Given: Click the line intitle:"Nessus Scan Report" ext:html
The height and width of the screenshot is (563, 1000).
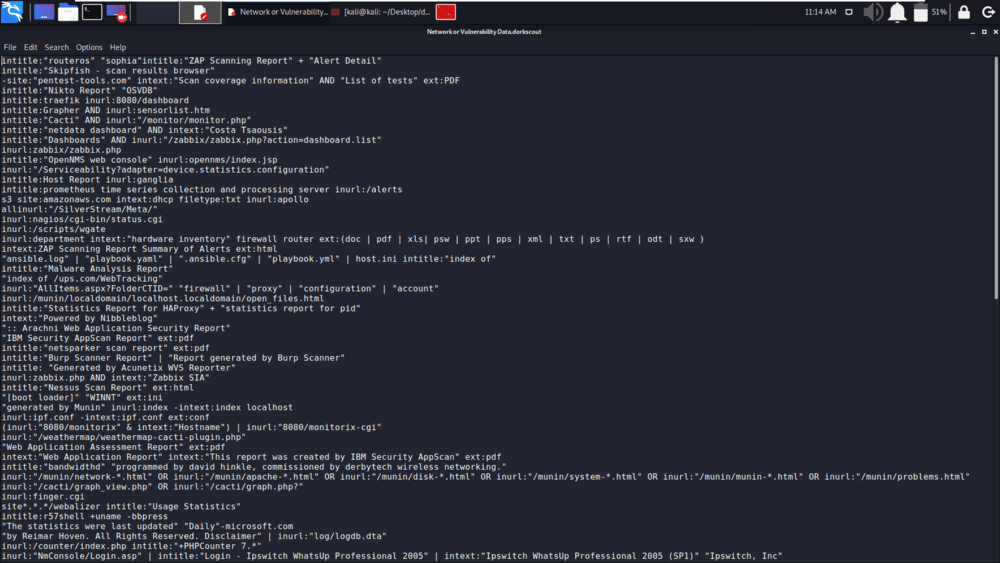Looking at the screenshot, I should 98,388.
